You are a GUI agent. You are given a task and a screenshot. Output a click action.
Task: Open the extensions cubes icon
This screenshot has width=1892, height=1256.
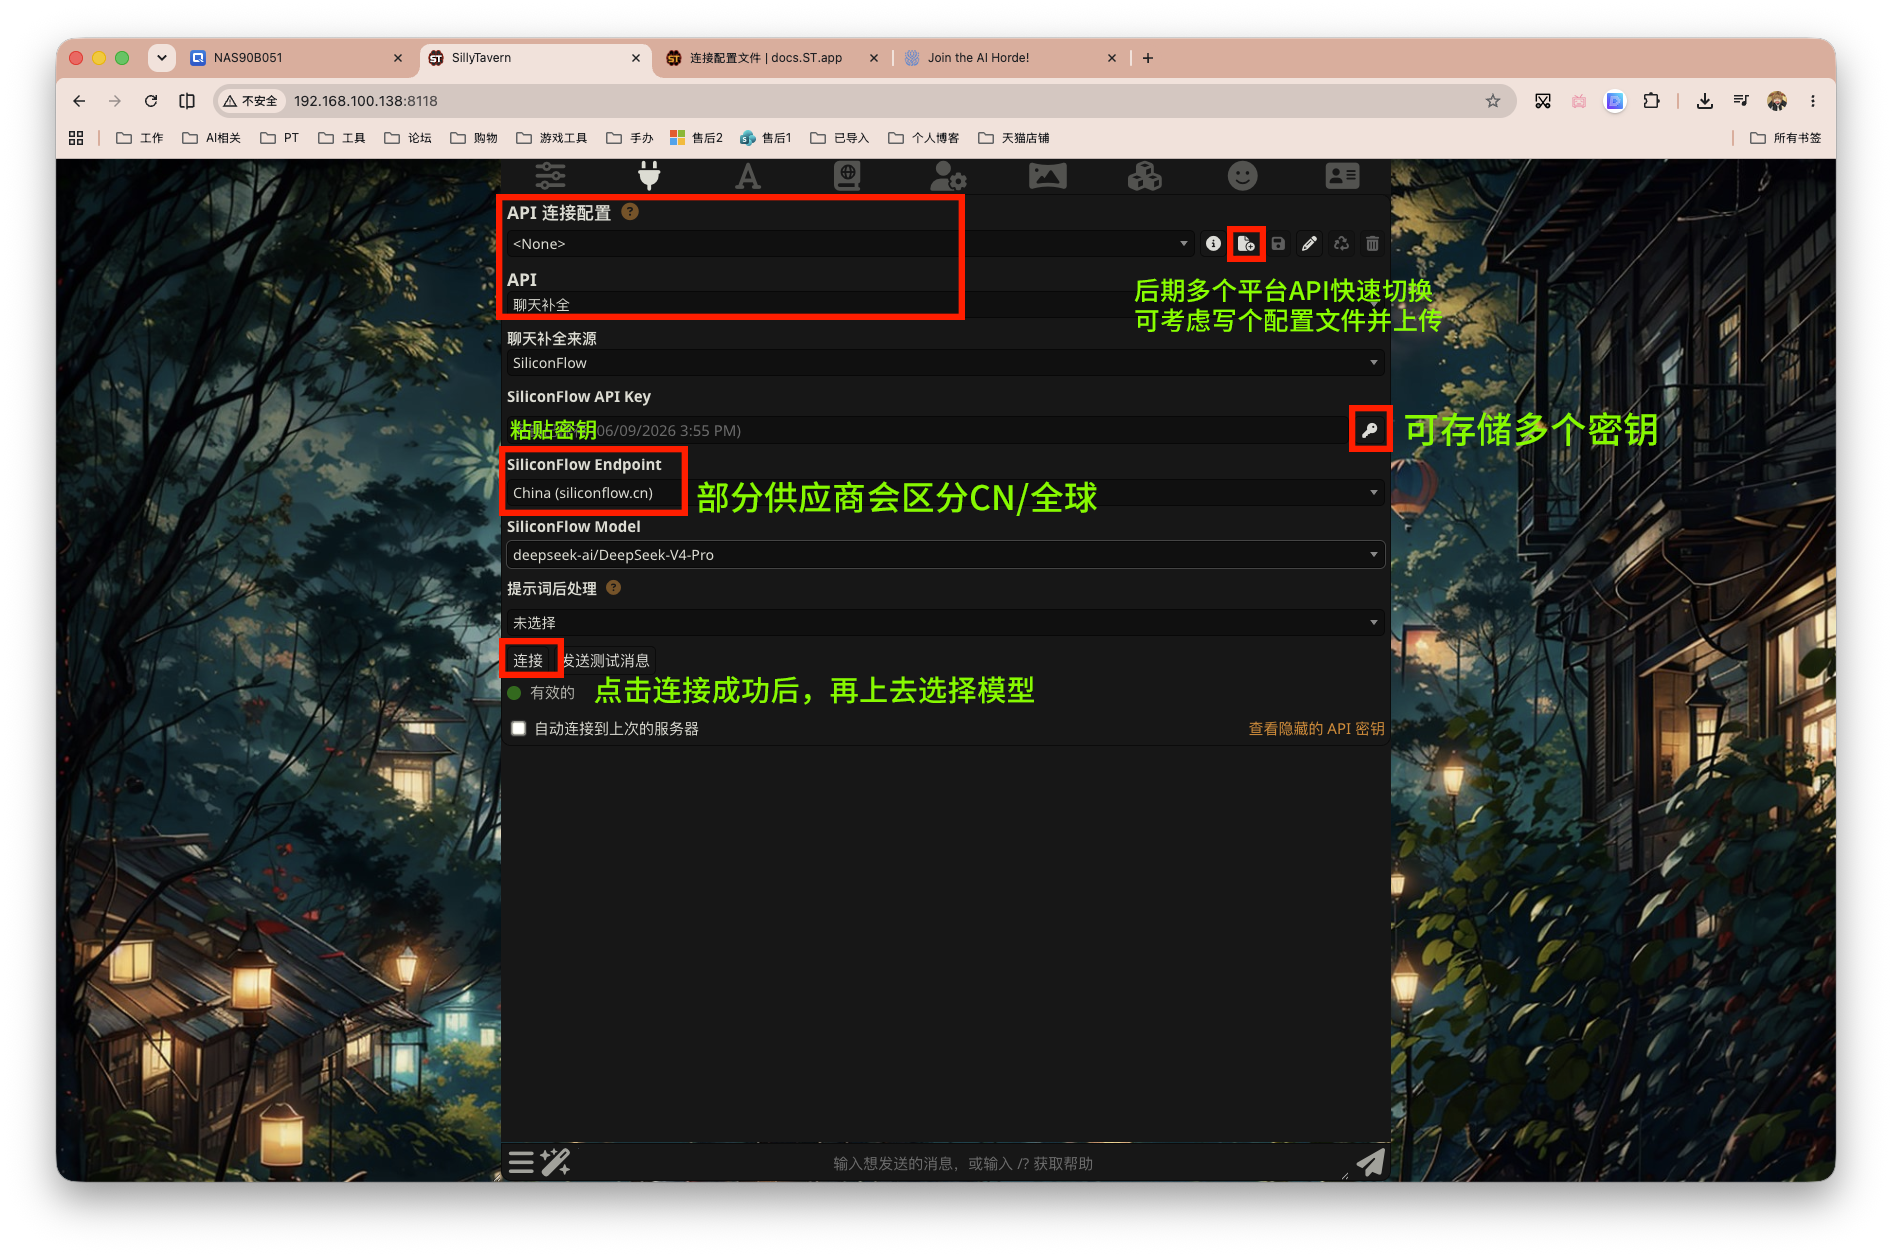point(1145,176)
